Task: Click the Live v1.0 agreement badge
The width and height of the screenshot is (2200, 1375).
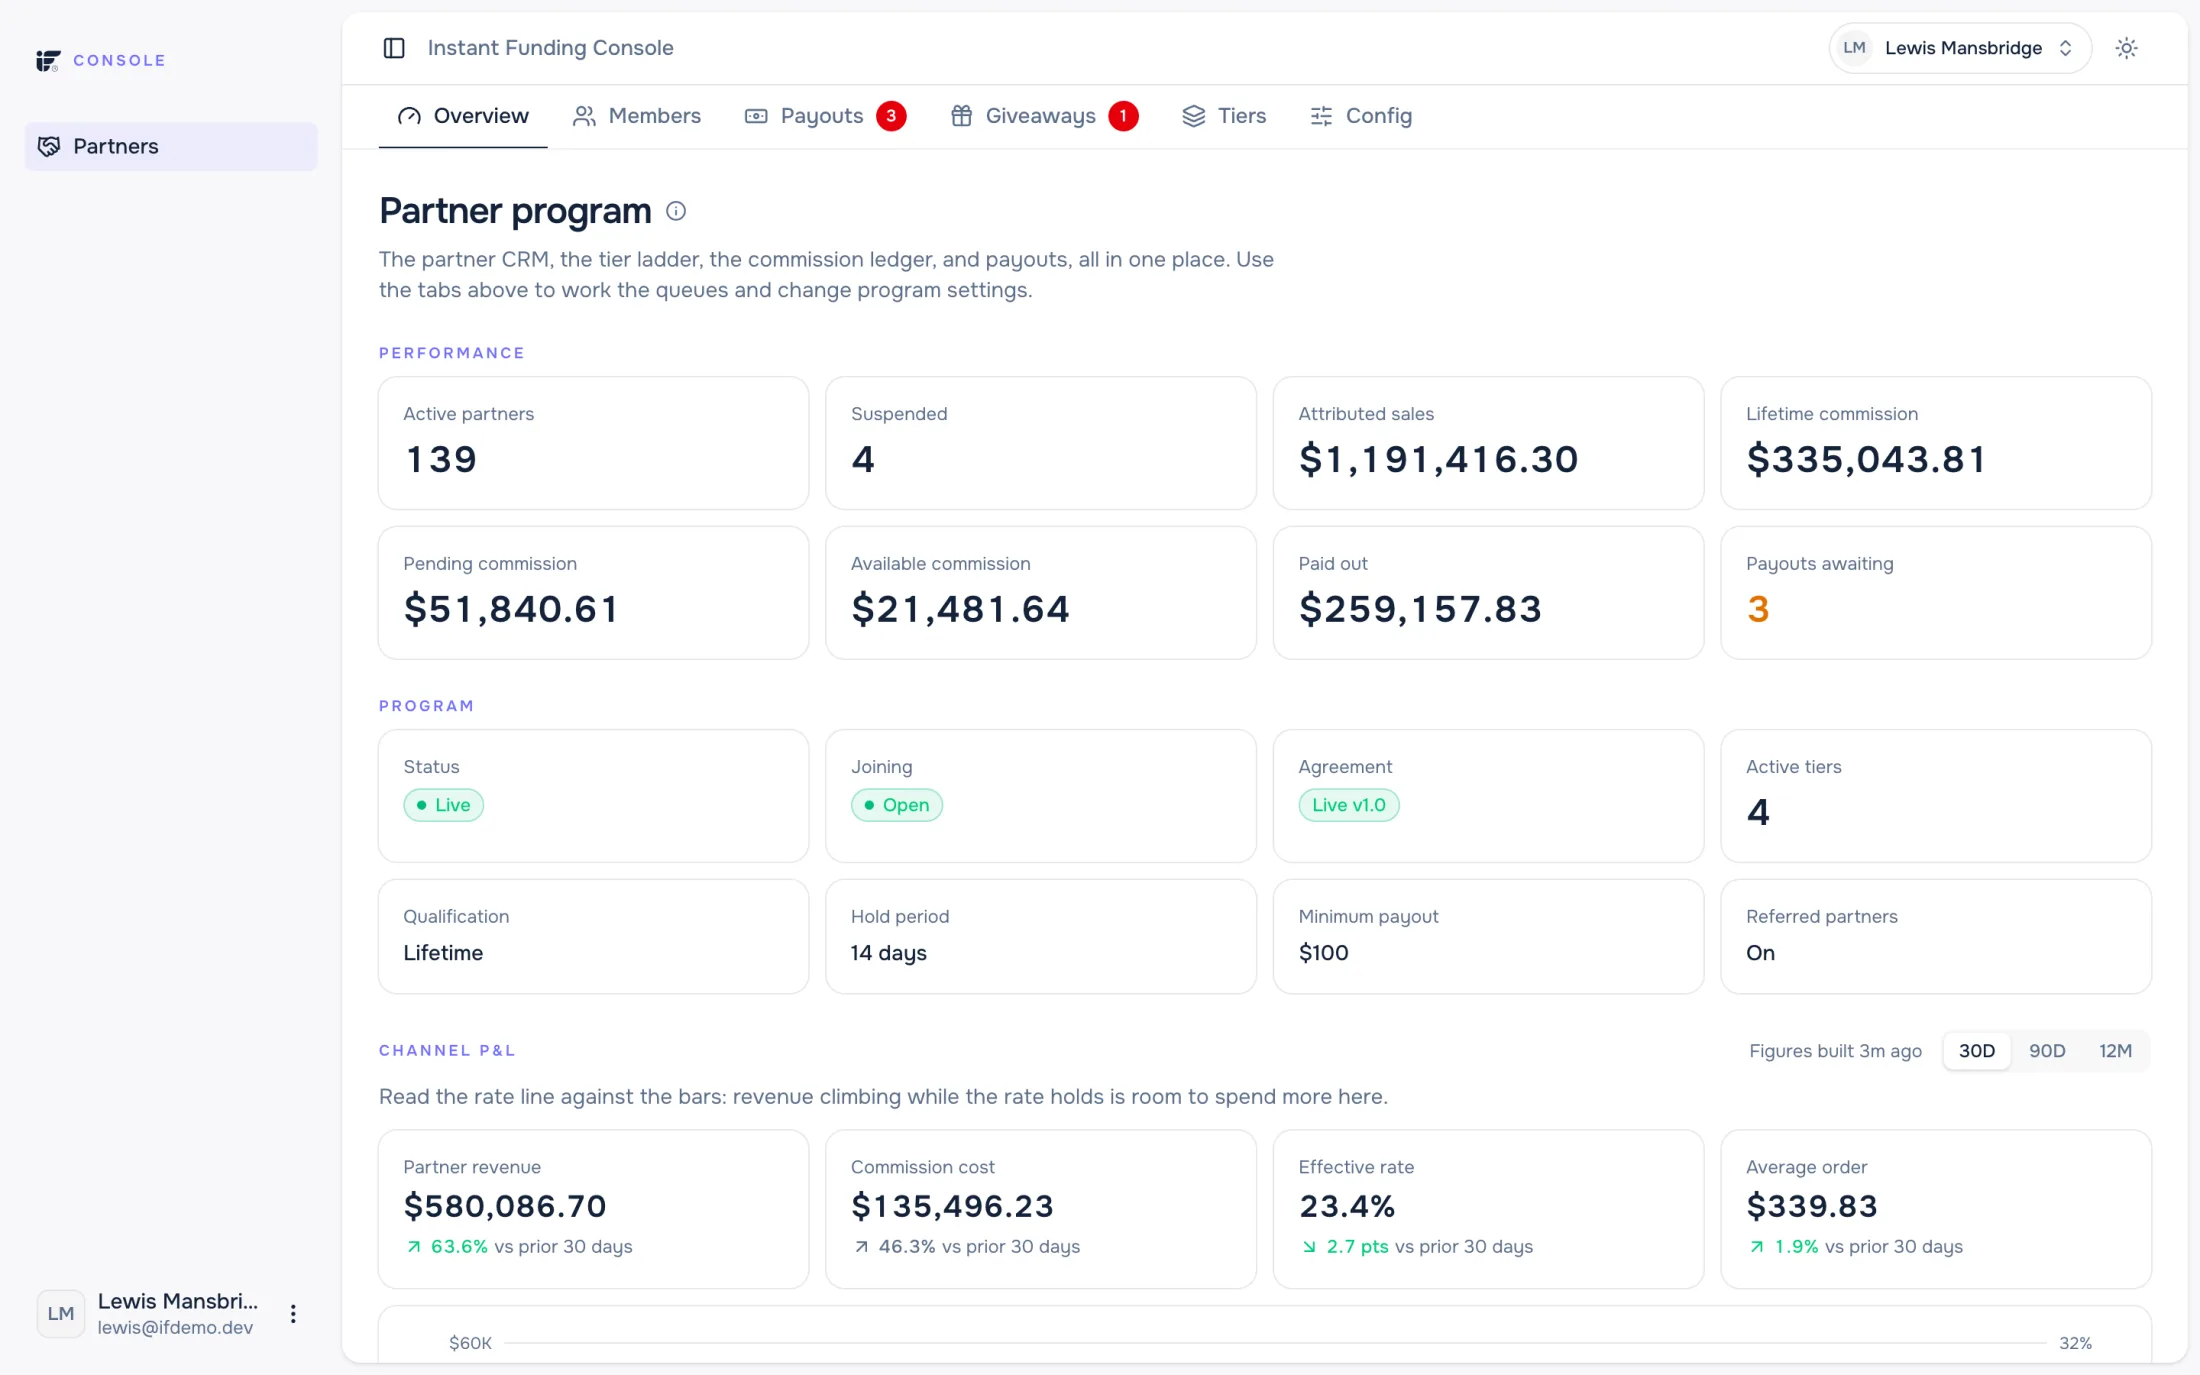Action: point(1348,805)
